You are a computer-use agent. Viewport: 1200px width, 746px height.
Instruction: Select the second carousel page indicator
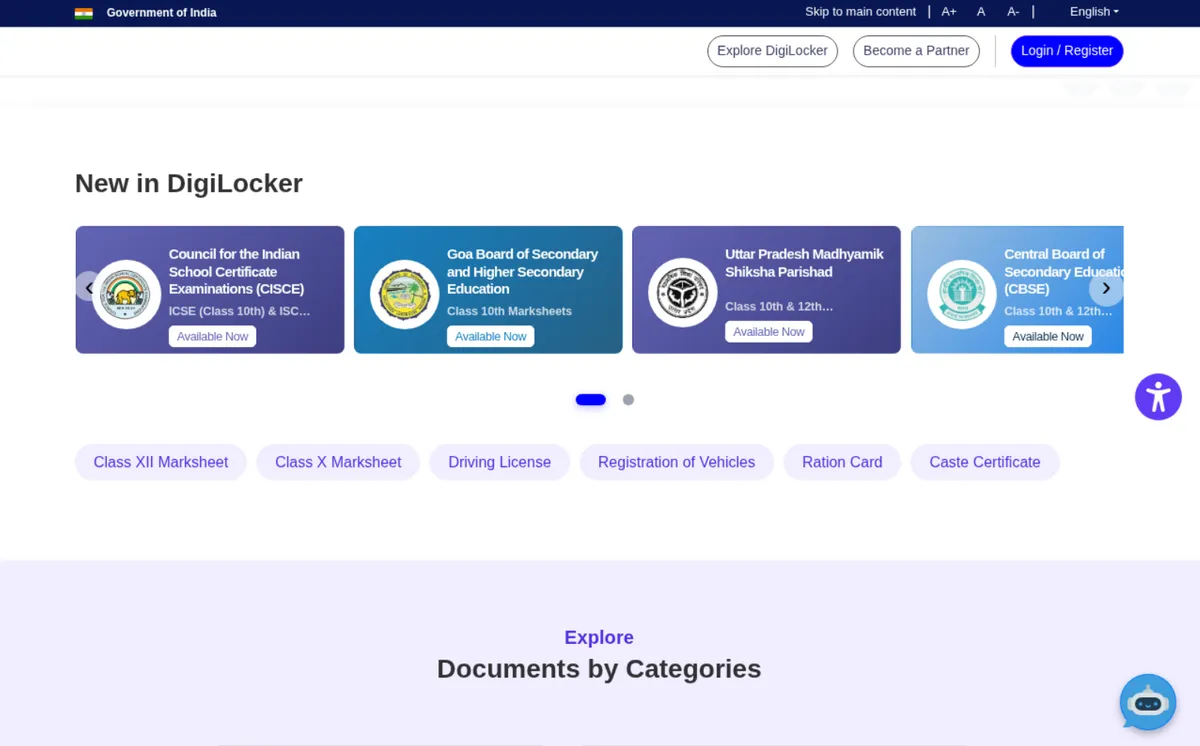(x=628, y=400)
